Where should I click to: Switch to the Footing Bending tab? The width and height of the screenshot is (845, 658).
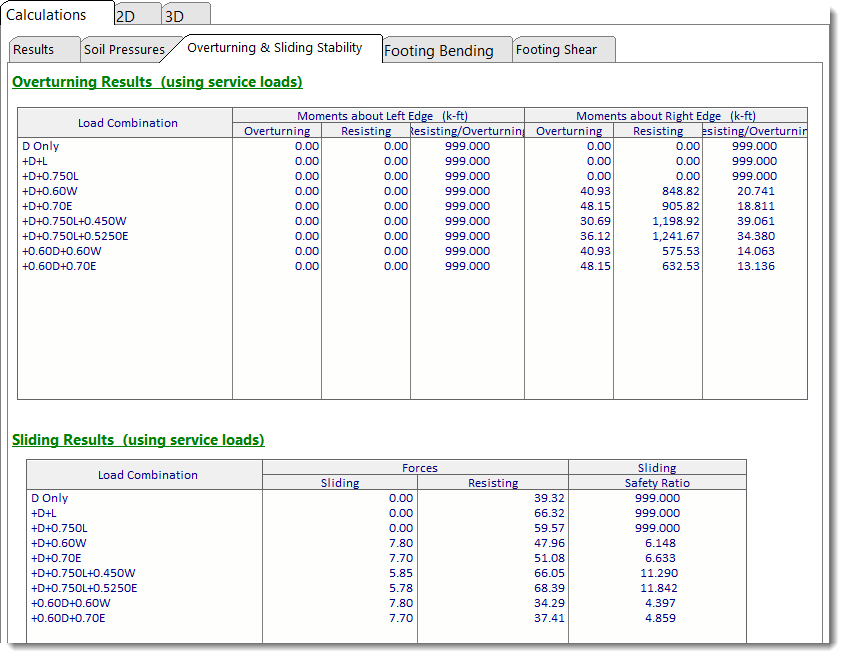[438, 51]
